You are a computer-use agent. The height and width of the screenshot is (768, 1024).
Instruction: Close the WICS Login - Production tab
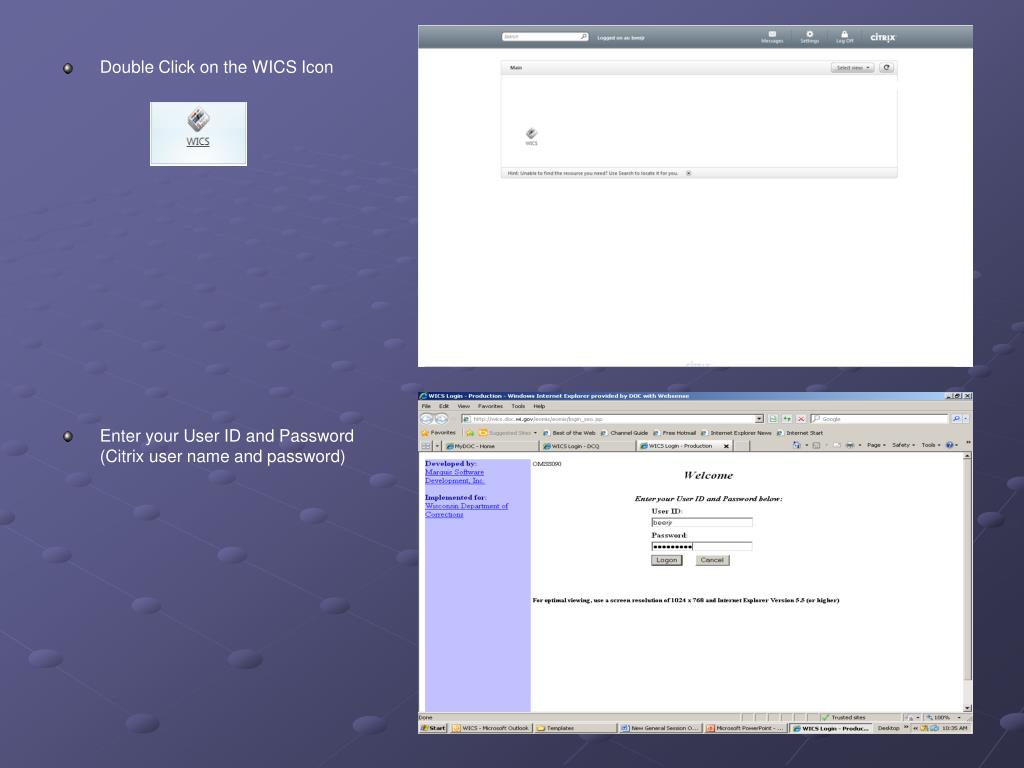[726, 446]
